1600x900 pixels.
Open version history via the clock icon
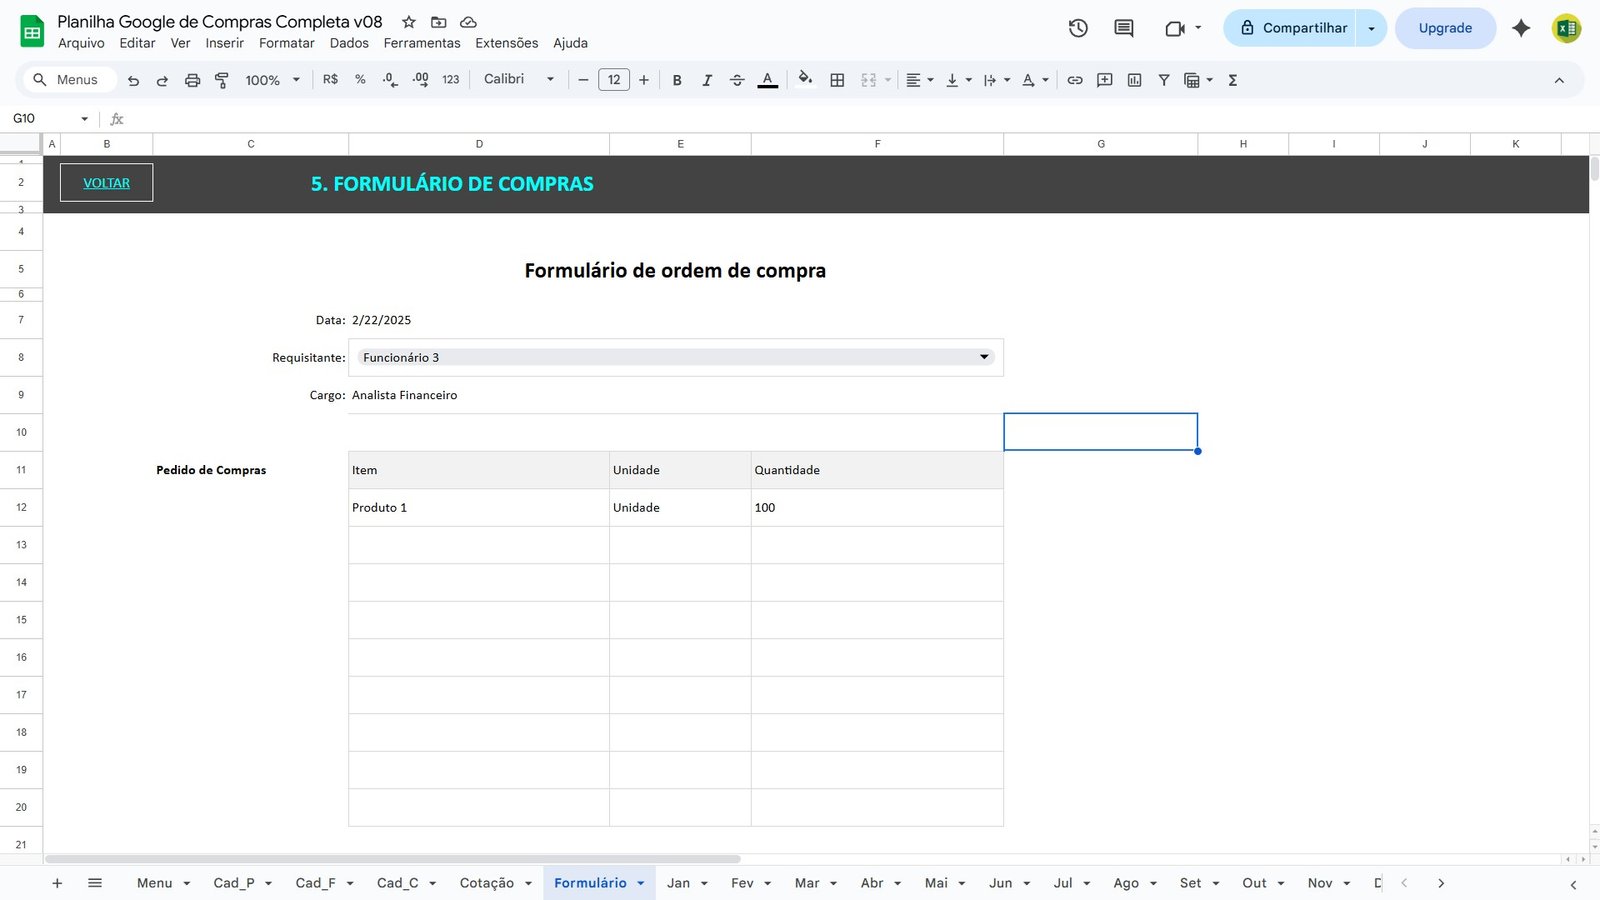pos(1078,28)
